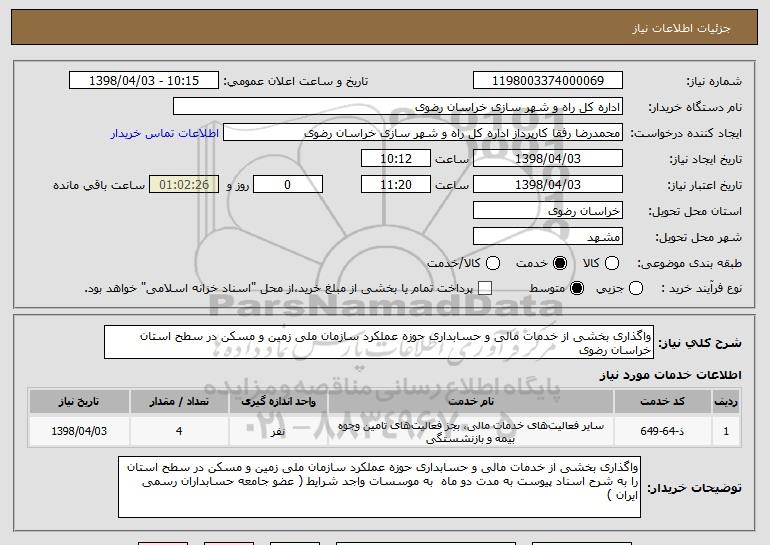
Task: Click the remaining days field showing 0
Action: click(288, 185)
